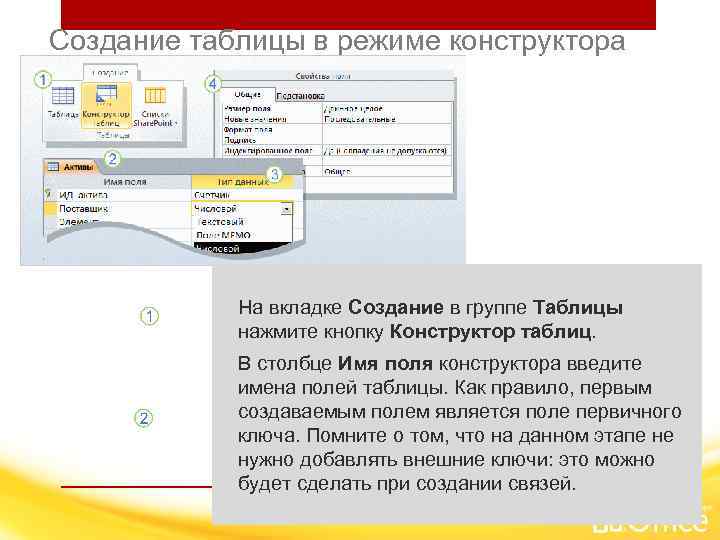The width and height of the screenshot is (720, 540).
Task: Click the Счетчик data type cell
Action: pos(243,195)
